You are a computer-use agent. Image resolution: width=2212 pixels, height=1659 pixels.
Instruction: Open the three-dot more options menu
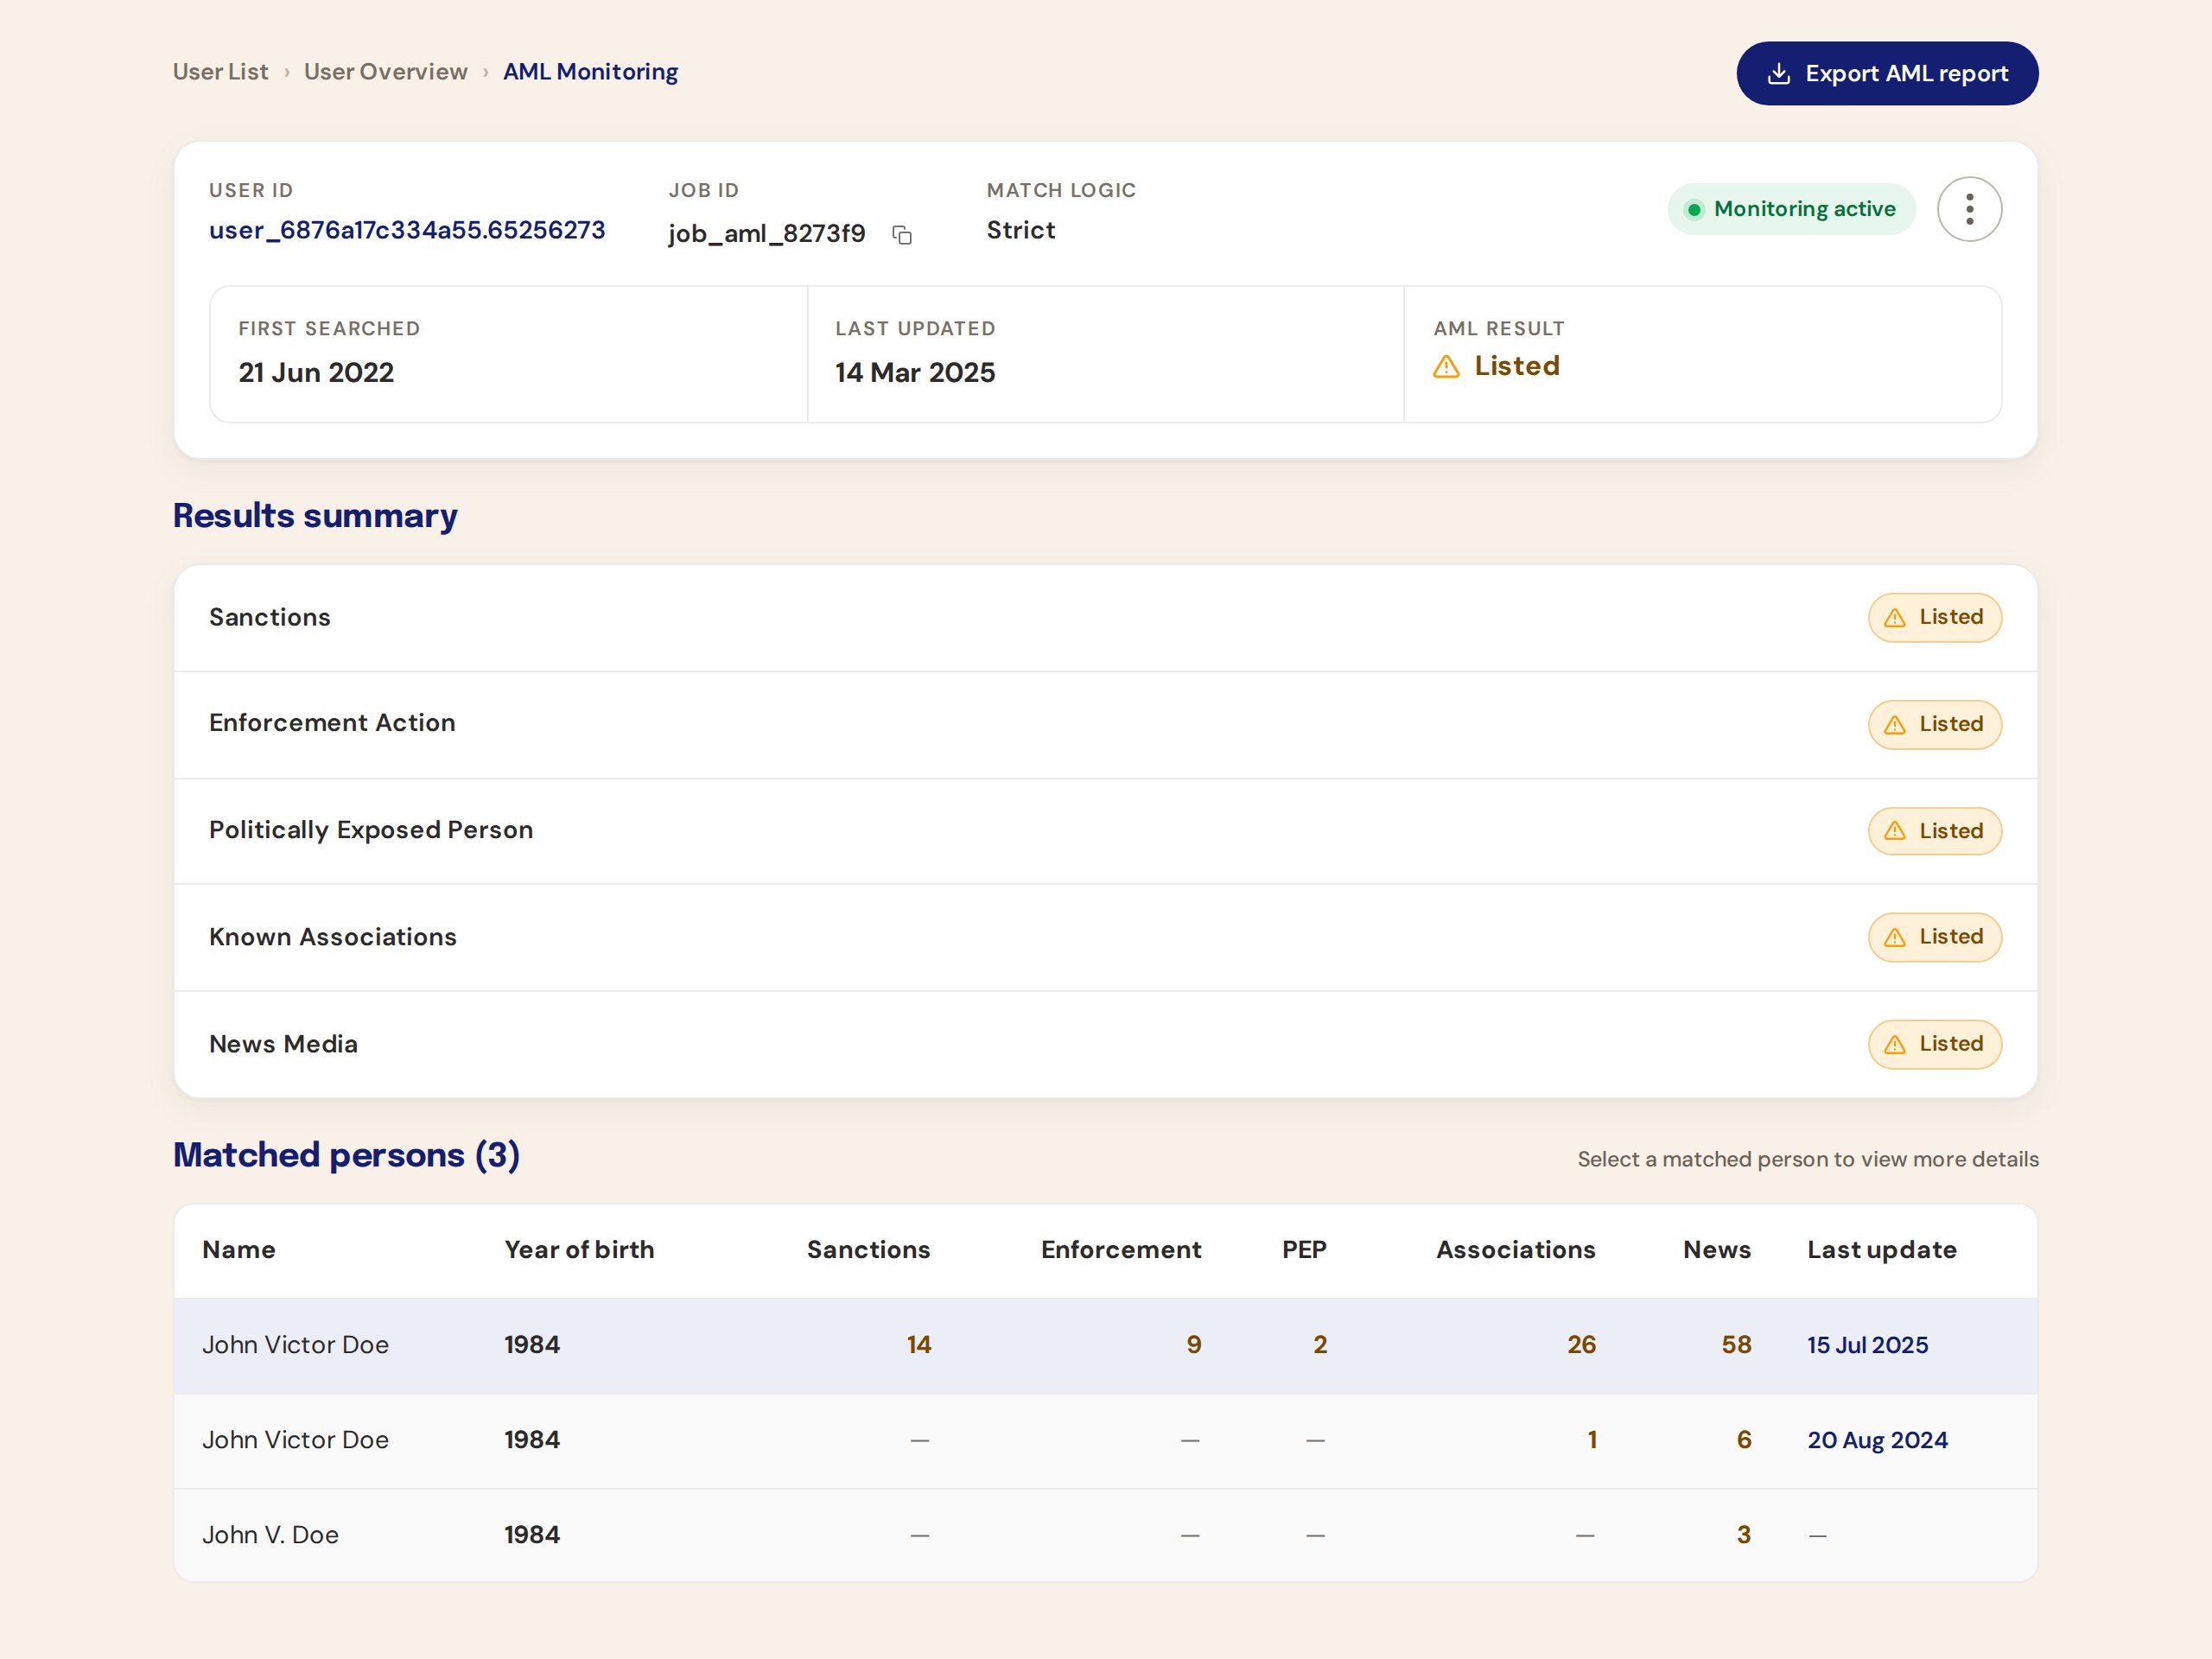(1969, 209)
